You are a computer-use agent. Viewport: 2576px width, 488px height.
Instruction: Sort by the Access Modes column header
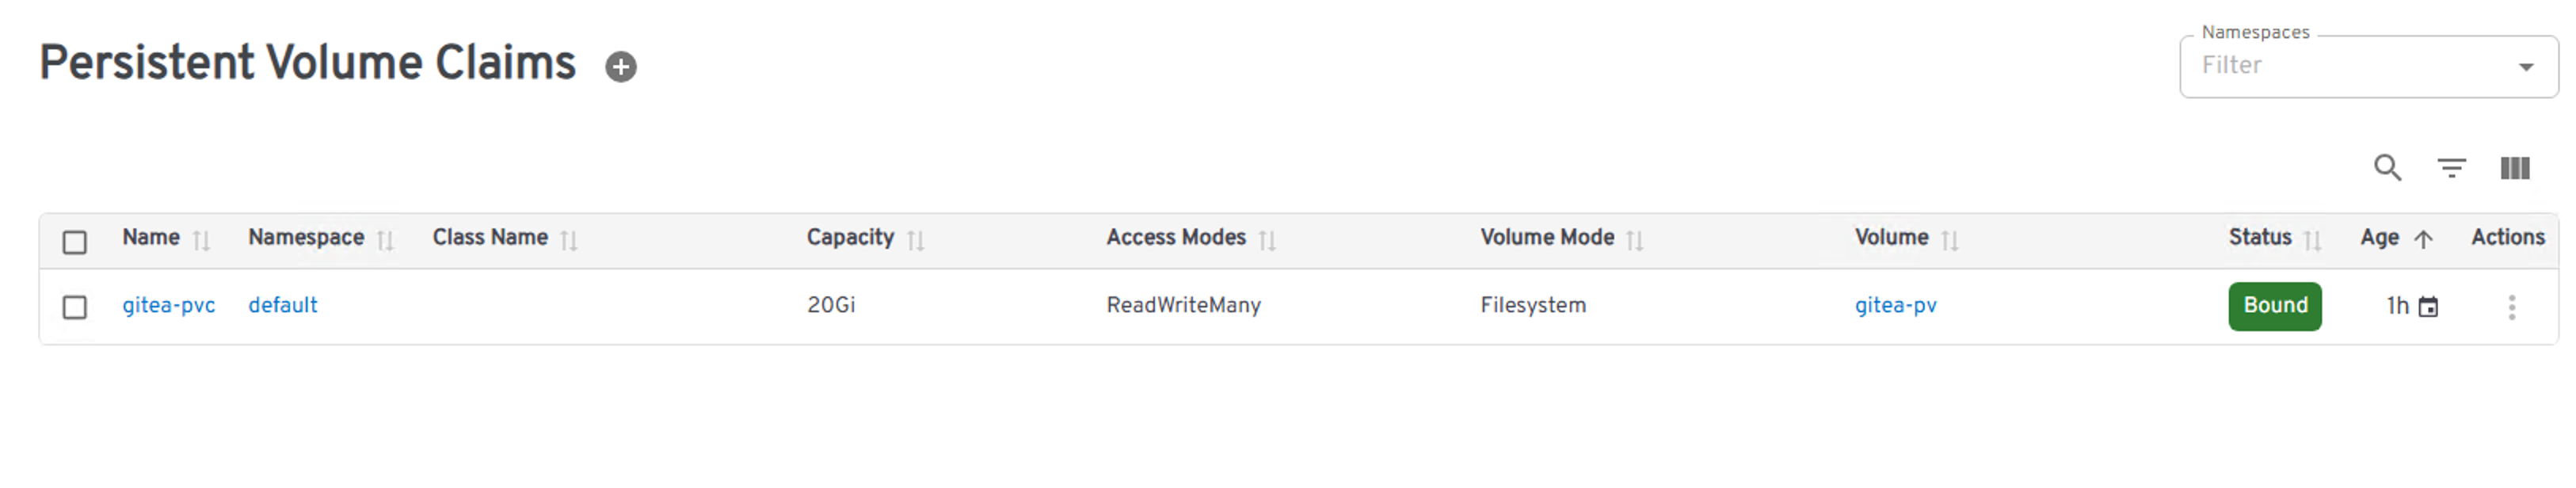click(x=1175, y=238)
